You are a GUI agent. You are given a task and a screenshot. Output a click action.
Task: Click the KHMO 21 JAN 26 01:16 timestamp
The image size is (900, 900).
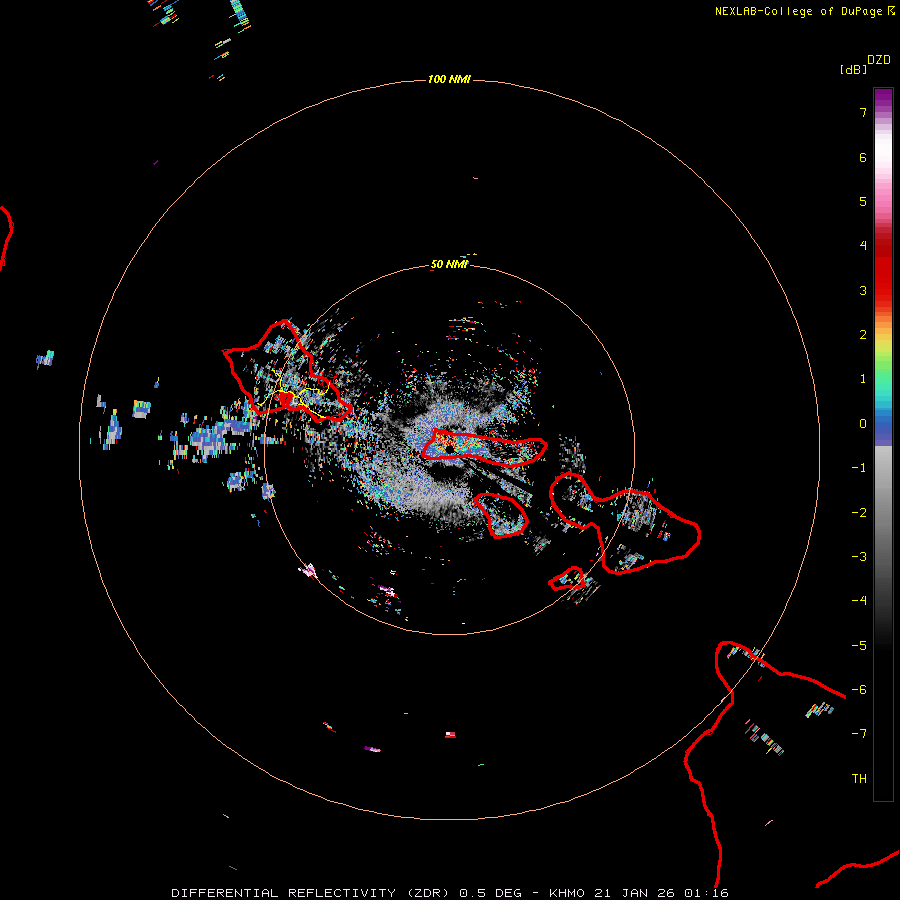point(639,893)
